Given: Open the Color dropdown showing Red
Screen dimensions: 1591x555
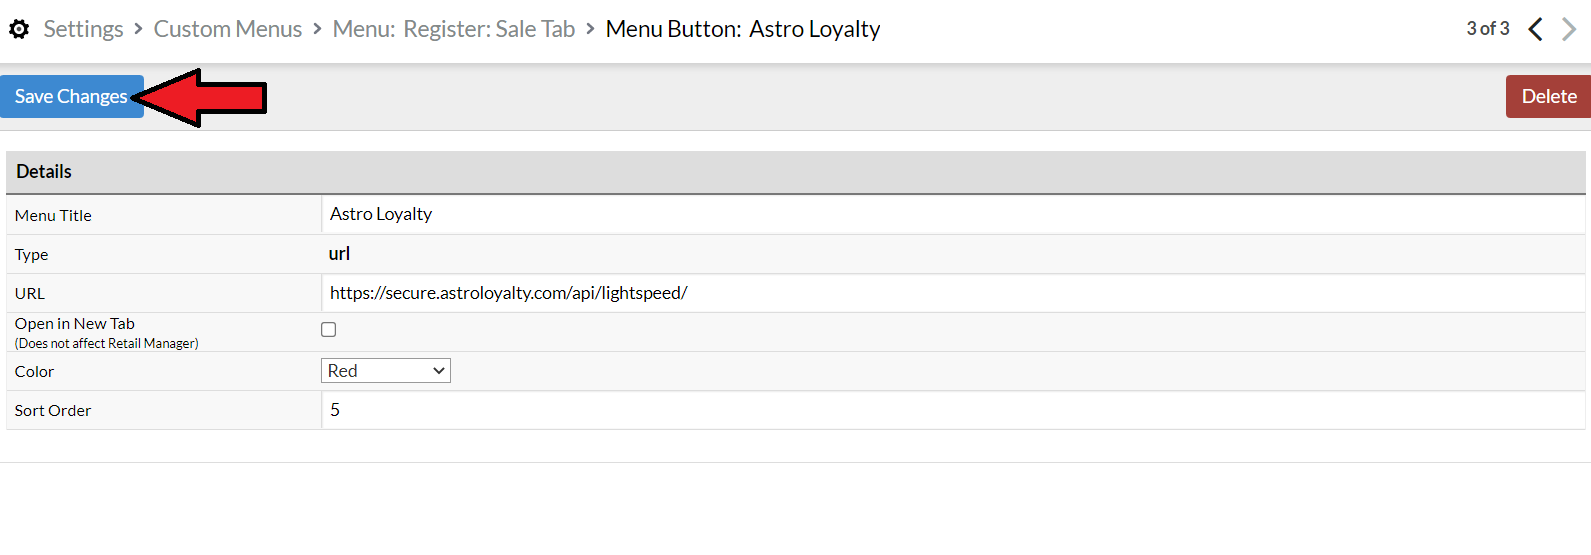Looking at the screenshot, I should point(386,371).
